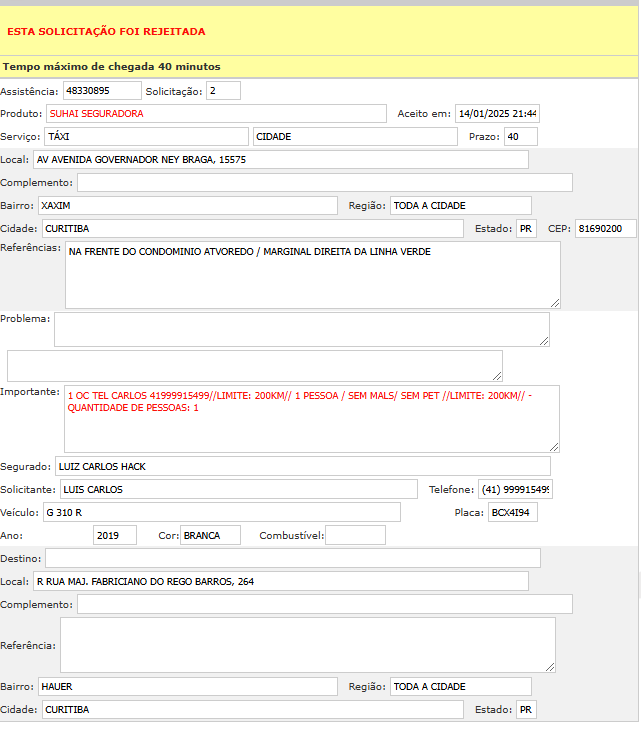Click the Aceito em date field
Viewport: 641px width, 740px height.
point(496,114)
